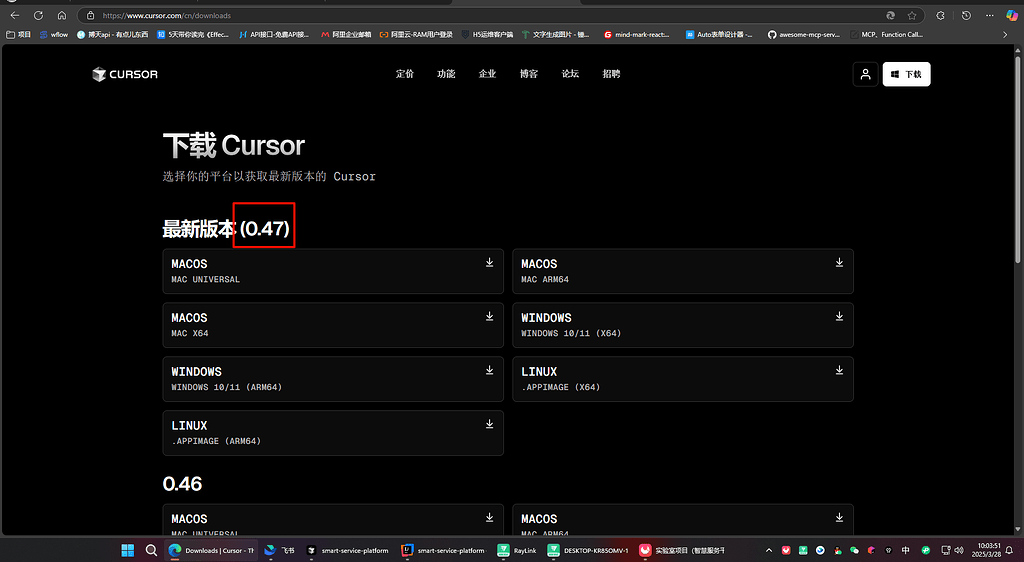
Task: Add this page to favorites star
Action: click(x=912, y=15)
